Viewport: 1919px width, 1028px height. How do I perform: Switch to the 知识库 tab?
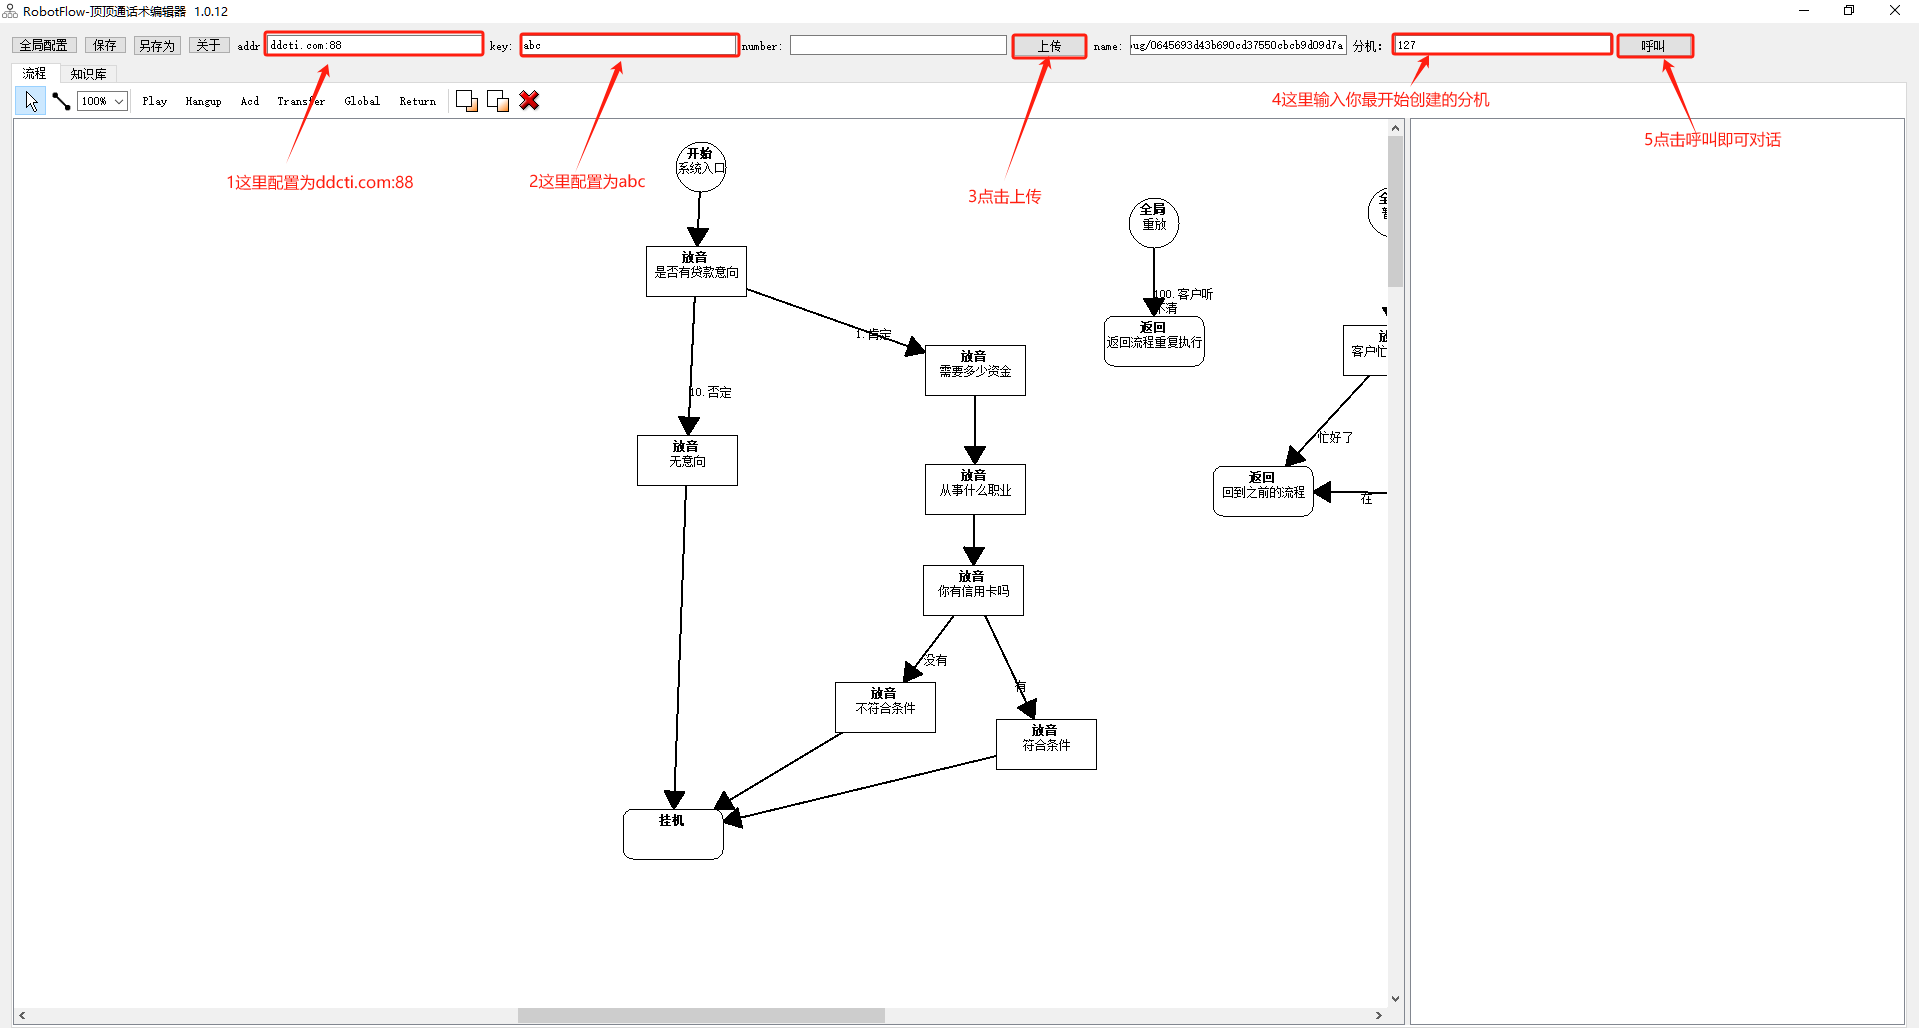tap(88, 74)
